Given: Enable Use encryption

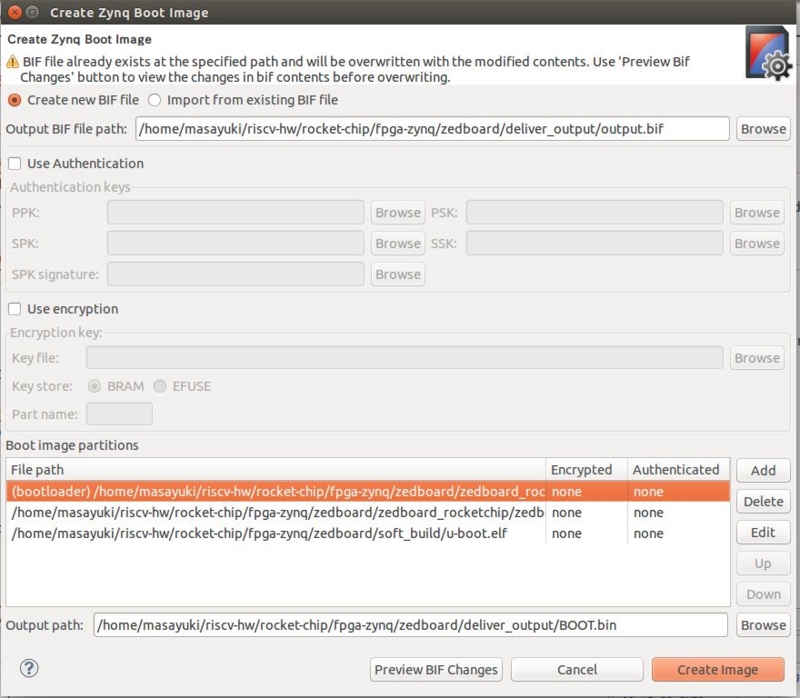Looking at the screenshot, I should click(14, 308).
